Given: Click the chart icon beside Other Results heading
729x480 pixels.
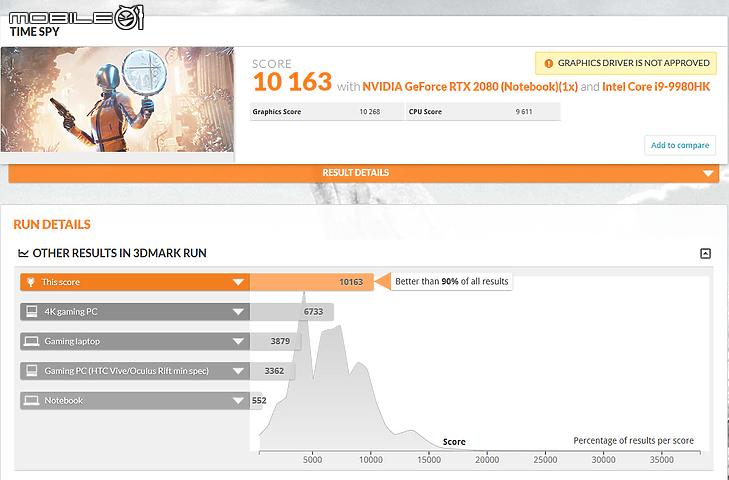Looking at the screenshot, I should click(x=23, y=253).
